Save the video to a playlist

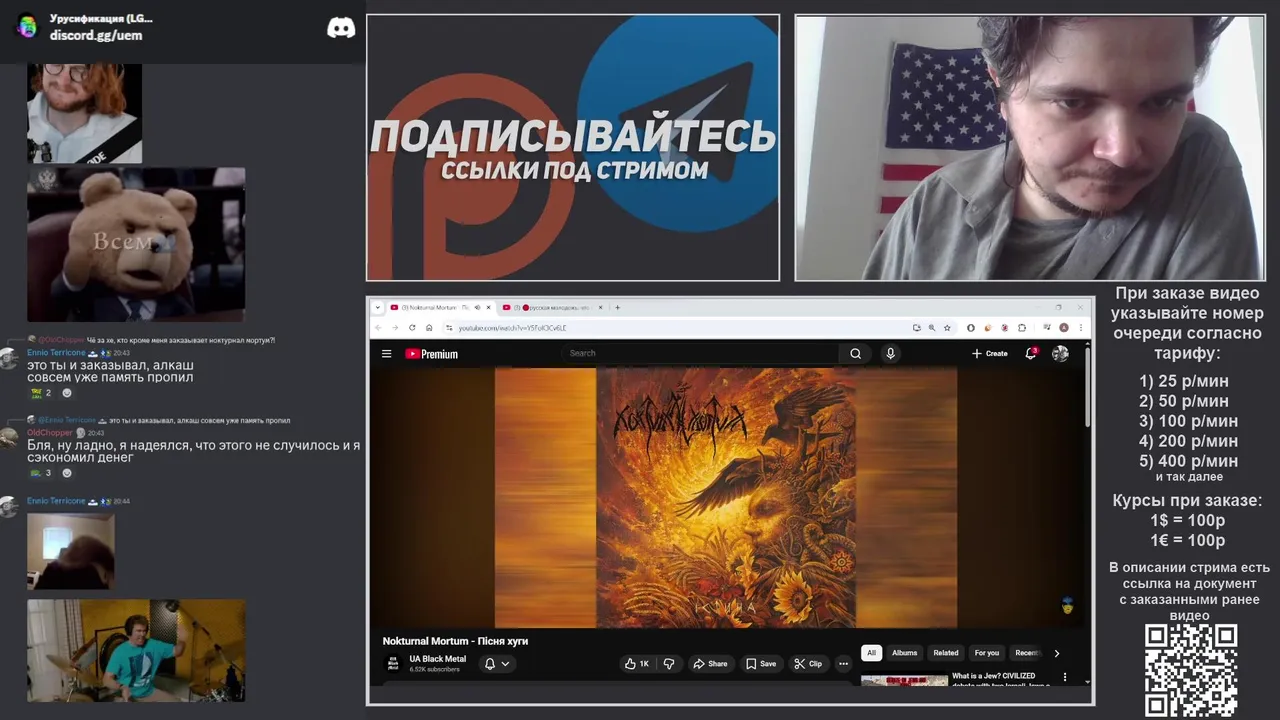pyautogui.click(x=760, y=663)
